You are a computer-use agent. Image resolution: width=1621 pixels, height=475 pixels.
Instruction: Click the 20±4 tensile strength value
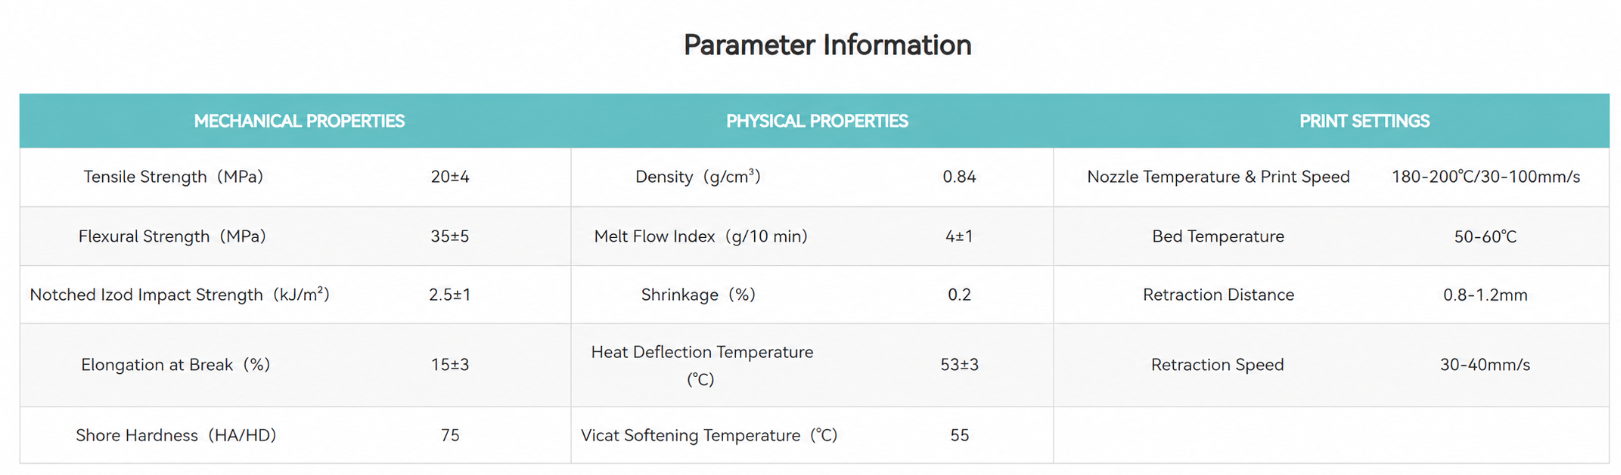[x=450, y=177]
